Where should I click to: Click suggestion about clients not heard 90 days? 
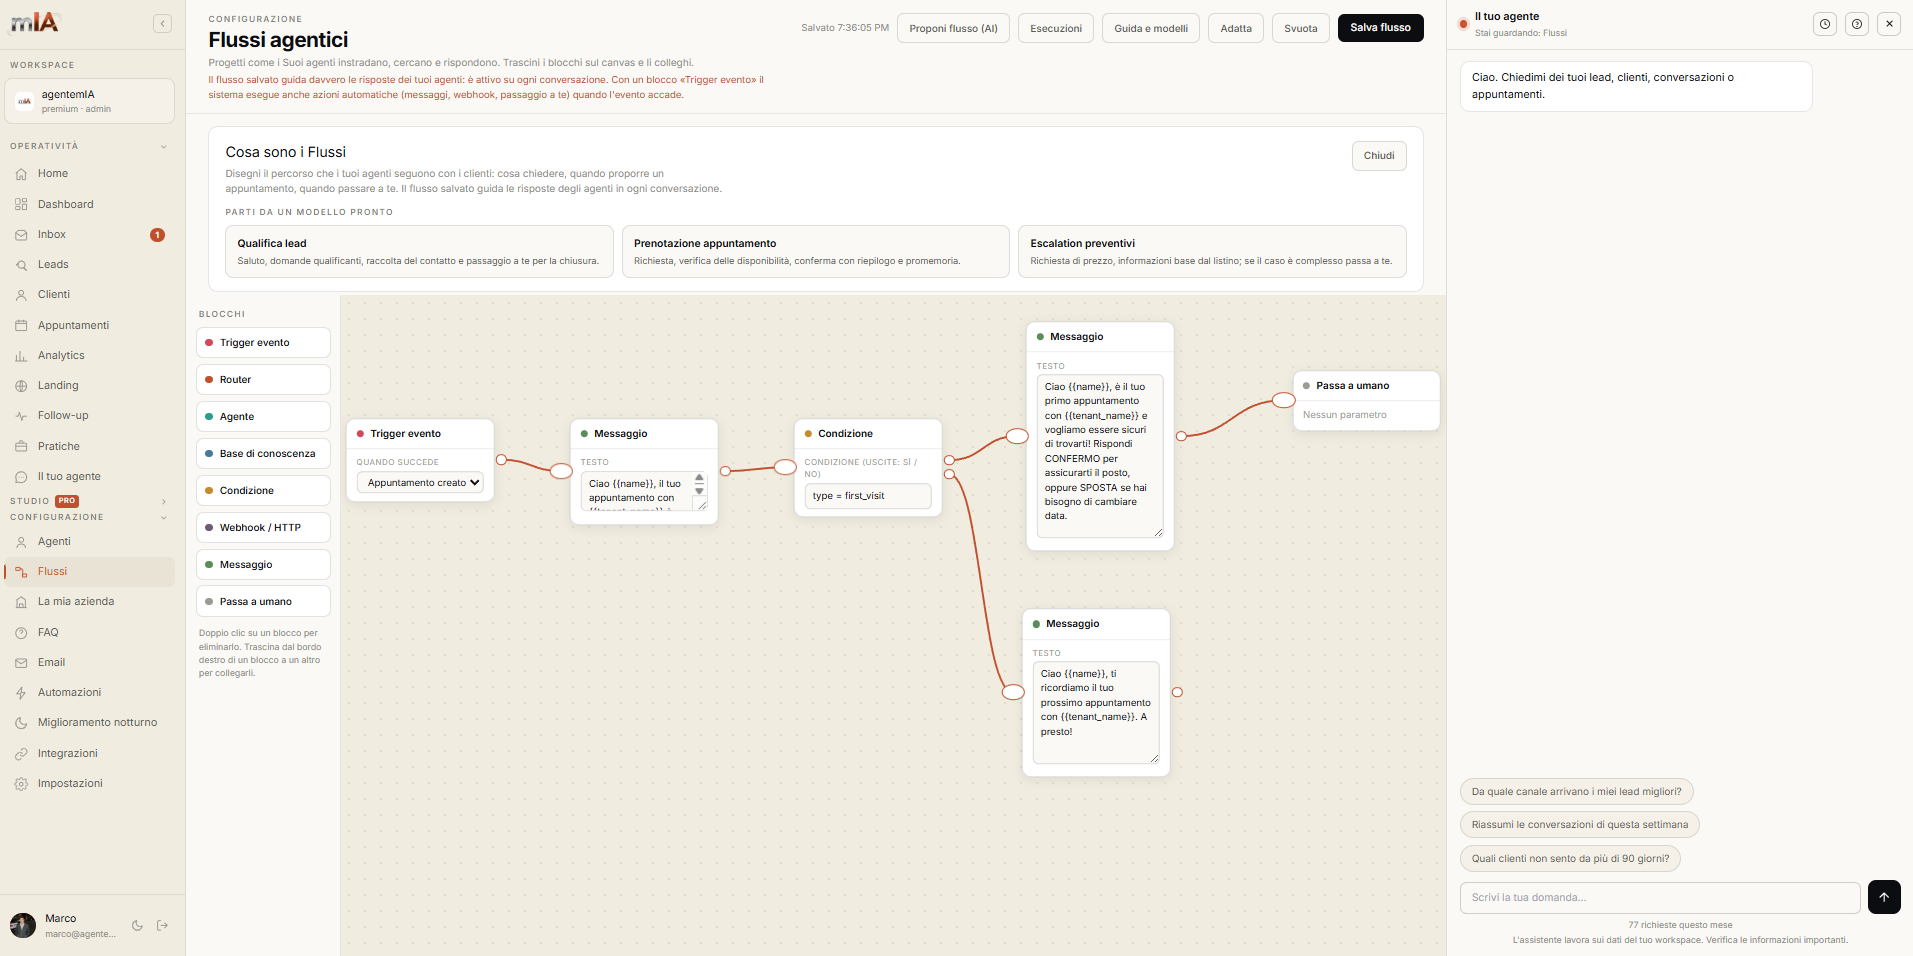tap(1570, 859)
